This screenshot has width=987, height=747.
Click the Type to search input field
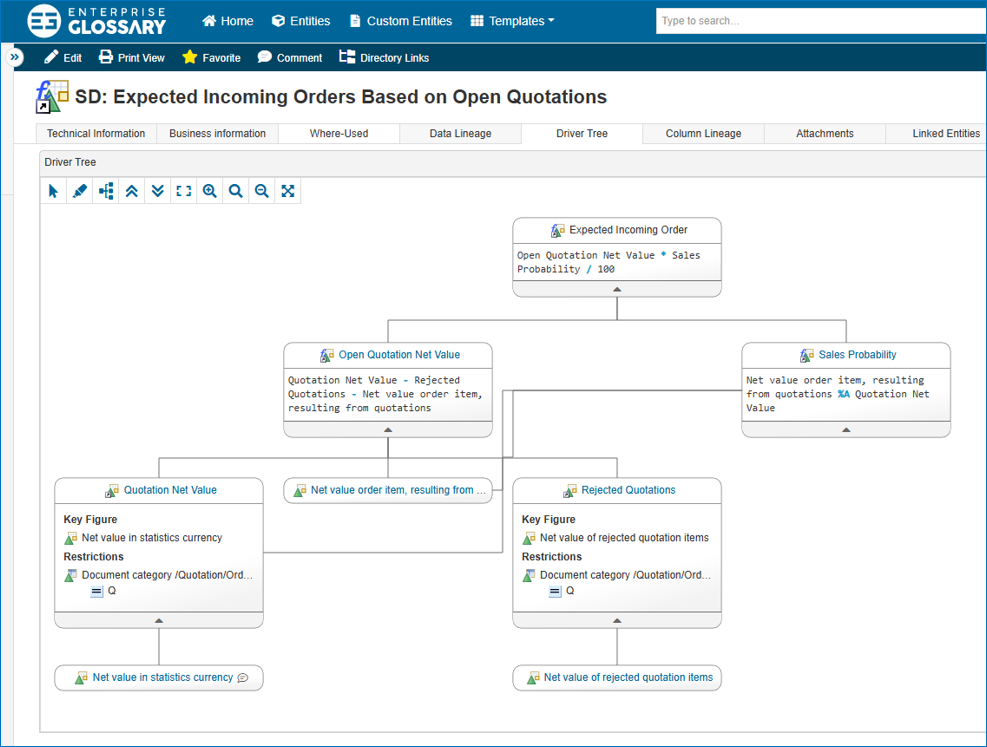click(820, 20)
